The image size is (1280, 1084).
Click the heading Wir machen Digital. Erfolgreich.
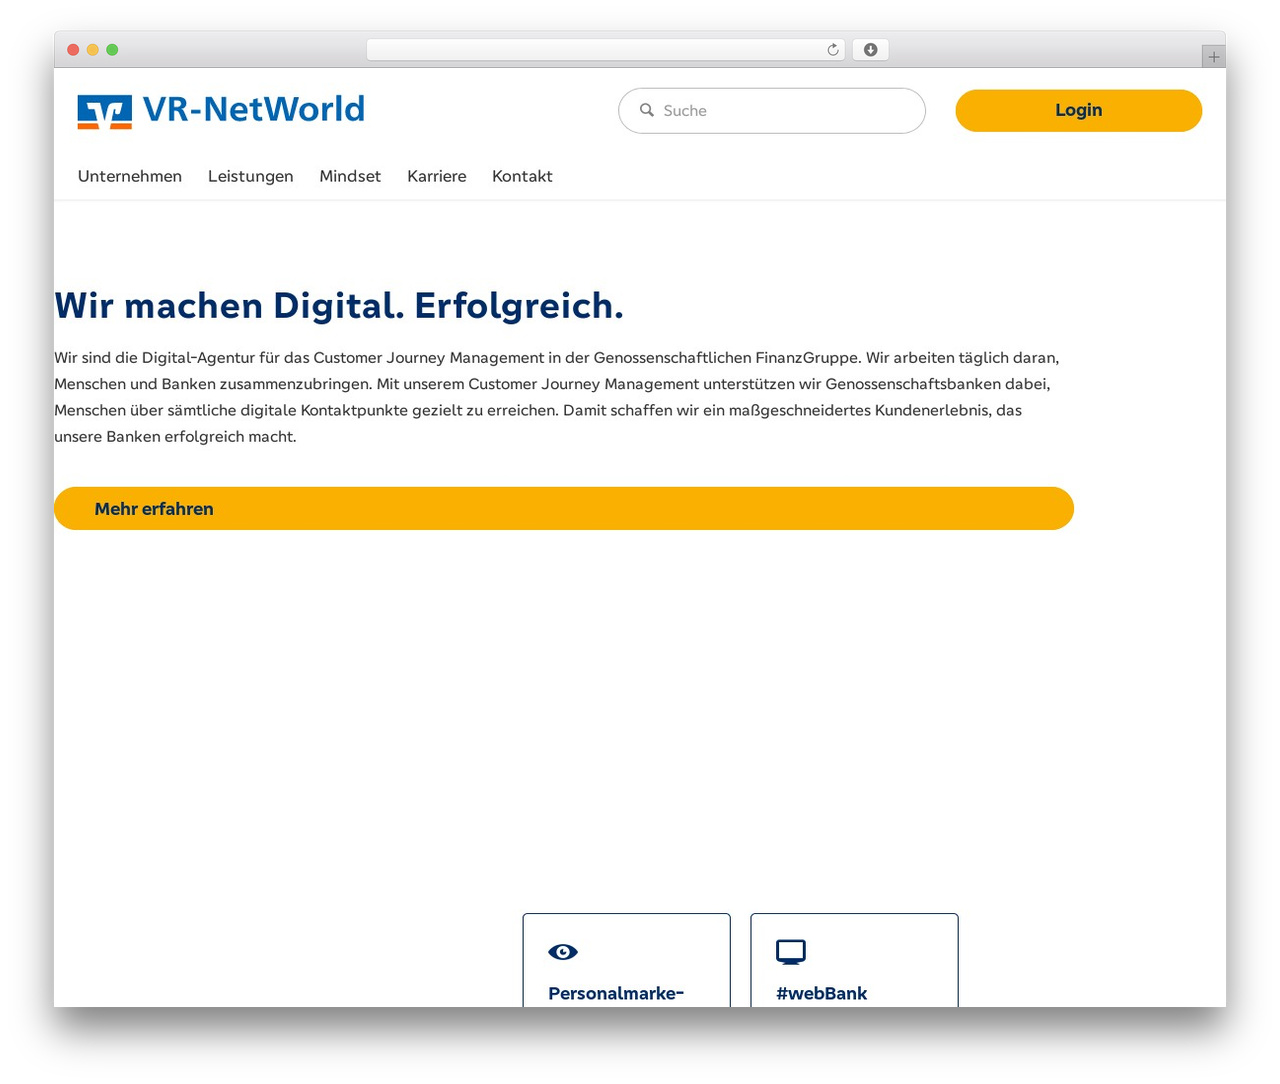point(339,306)
